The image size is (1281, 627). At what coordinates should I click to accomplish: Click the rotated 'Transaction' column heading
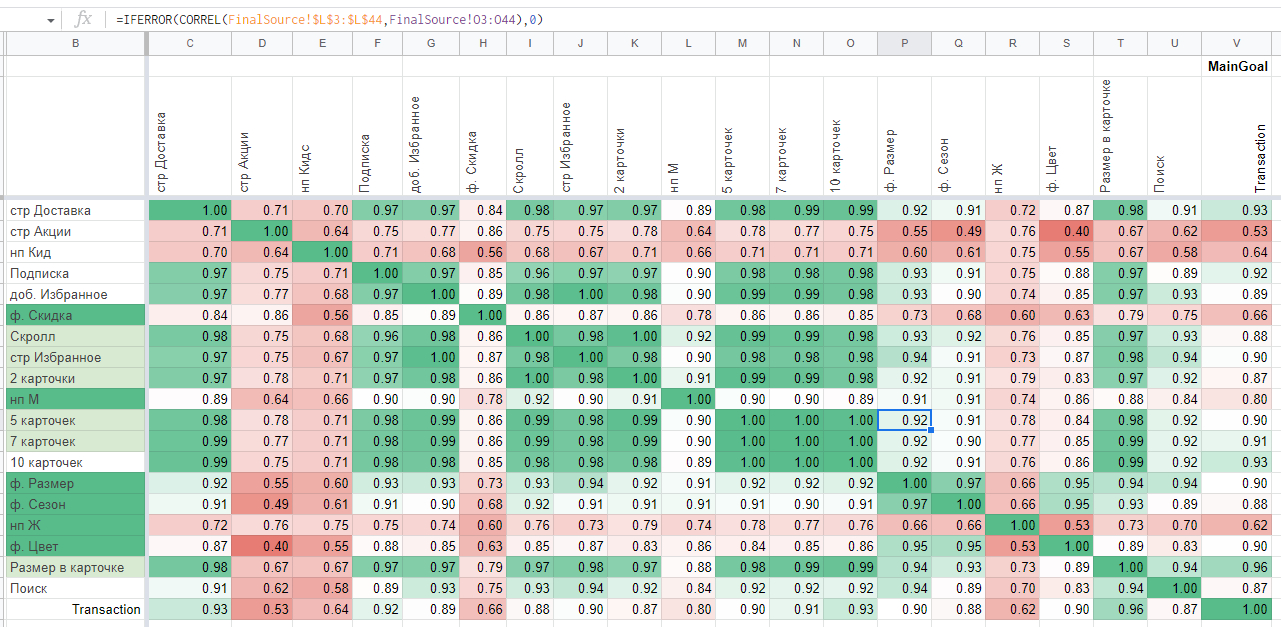(x=1260, y=158)
